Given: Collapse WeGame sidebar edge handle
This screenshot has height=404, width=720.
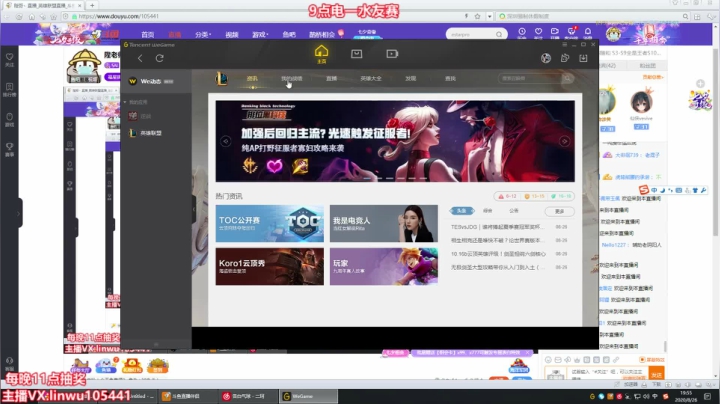Looking at the screenshot, I should [194, 209].
